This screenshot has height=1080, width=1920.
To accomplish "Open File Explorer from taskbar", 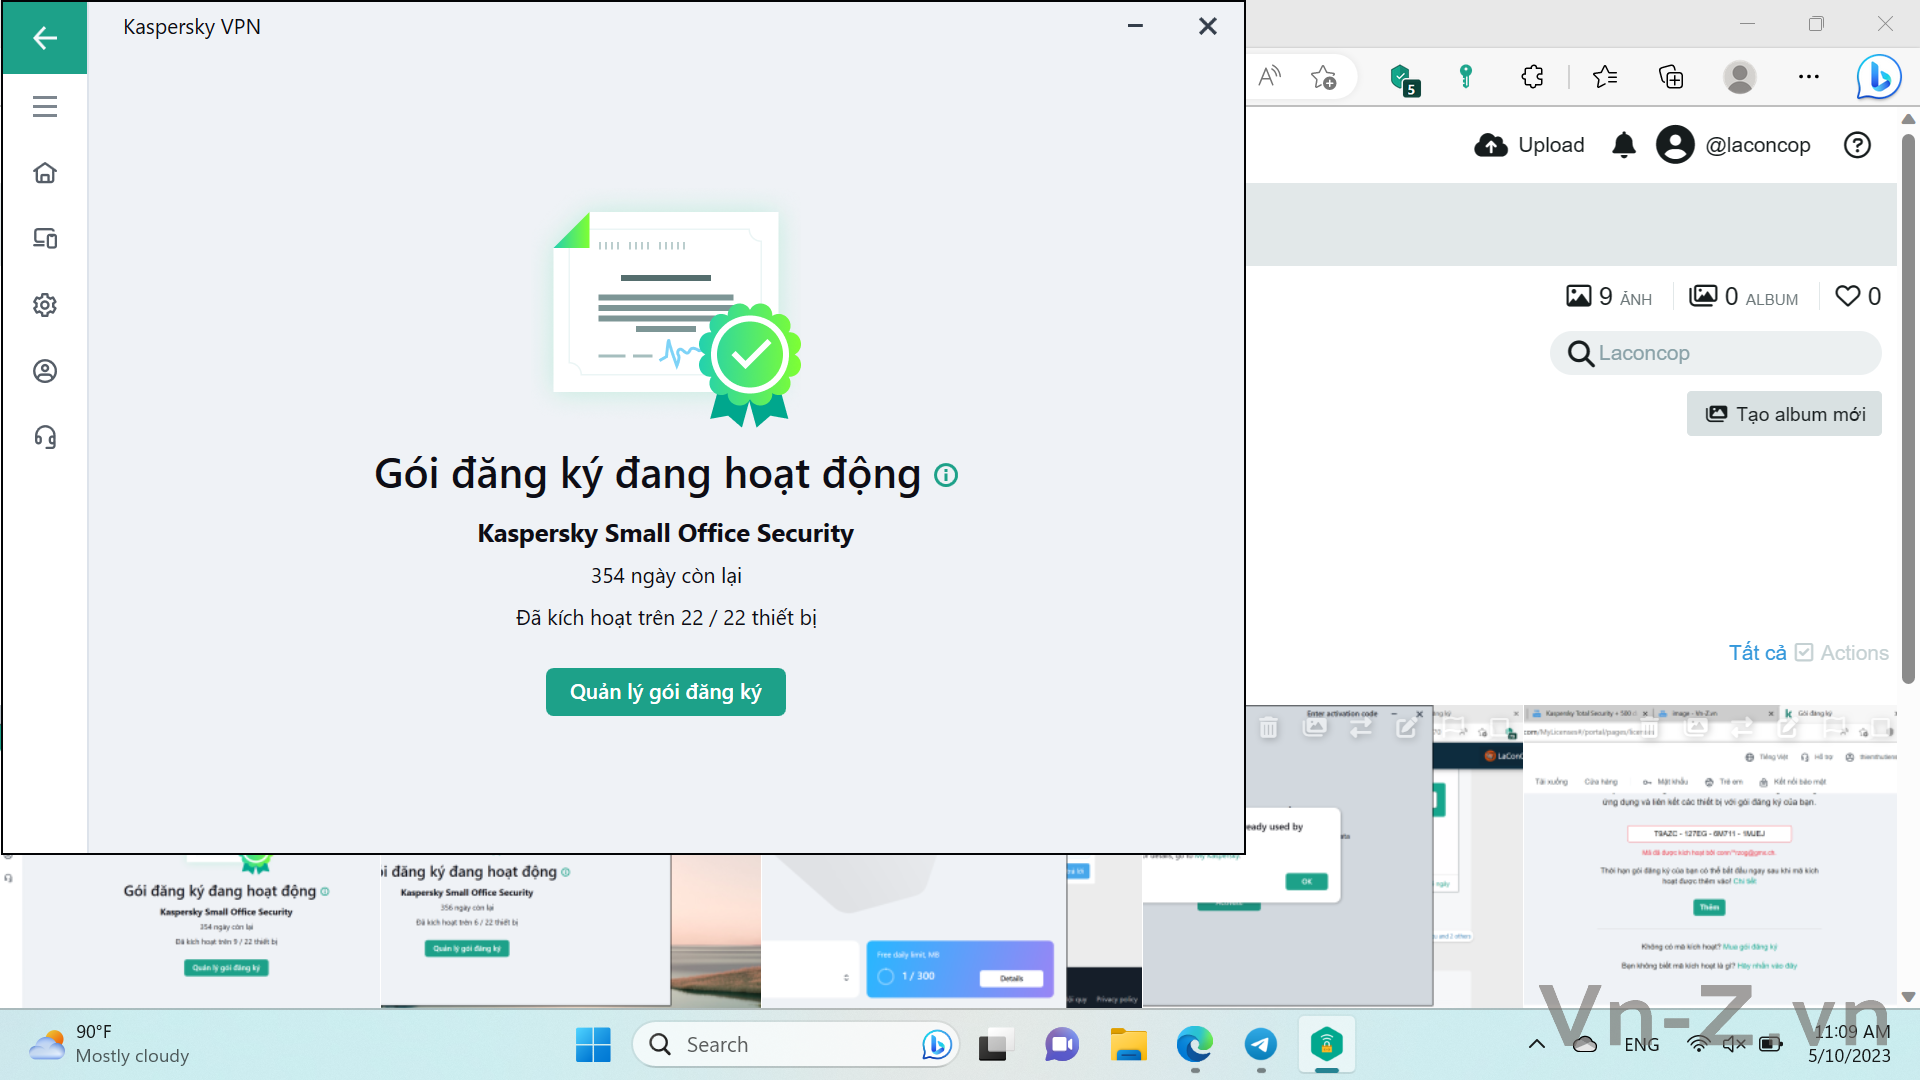I will [1128, 1045].
